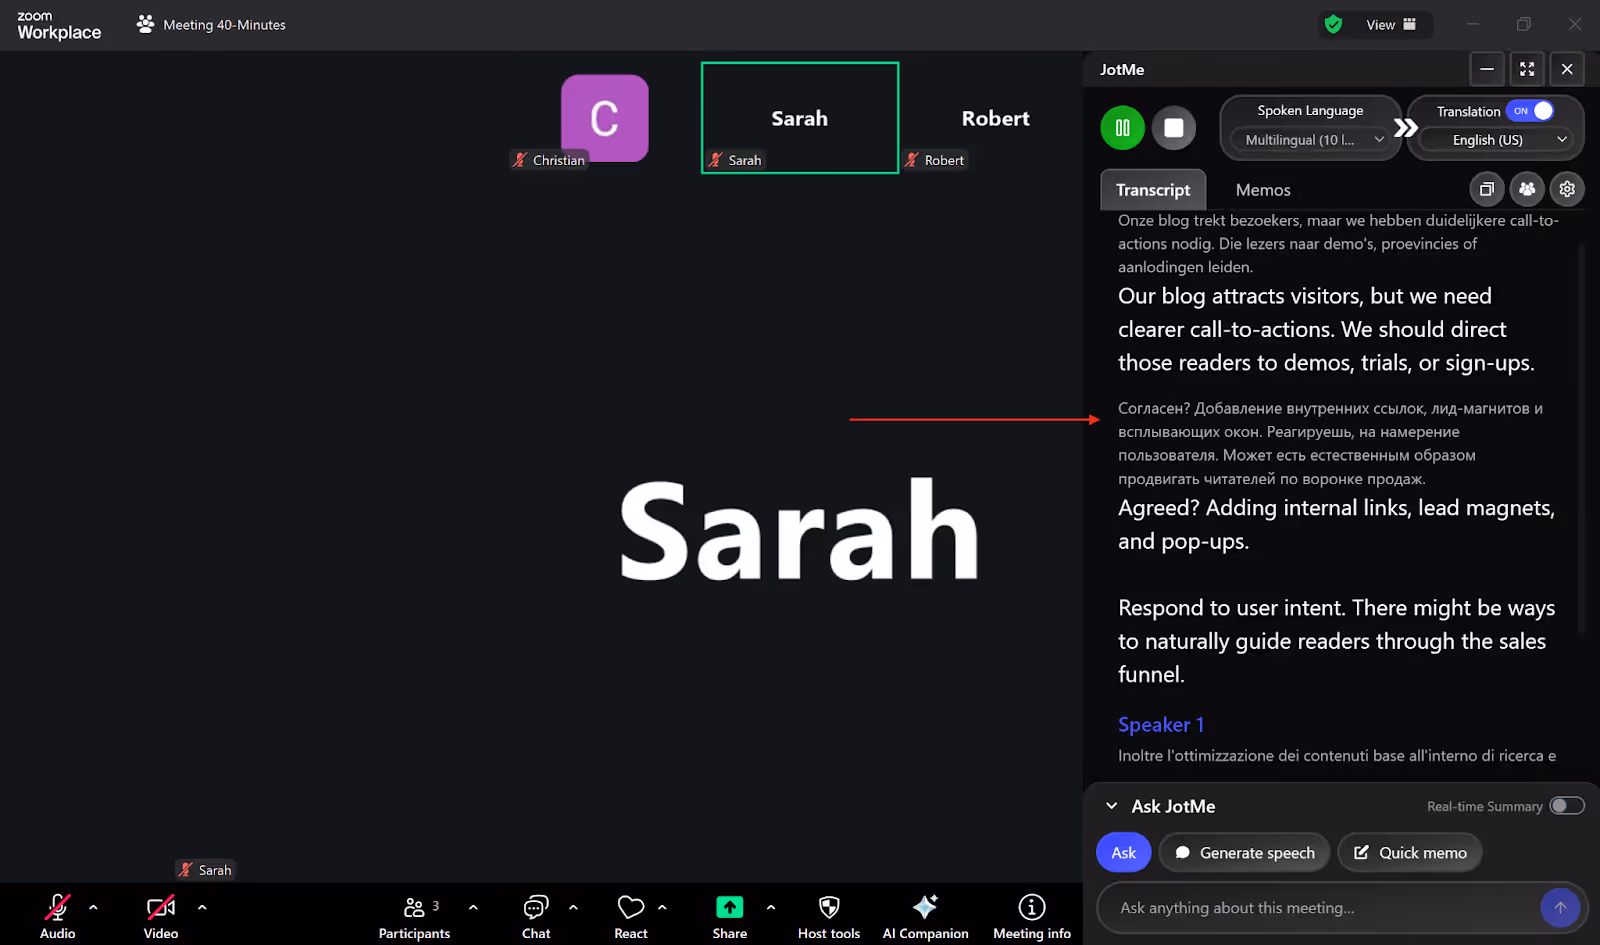1600x945 pixels.
Task: Expand the participants options arrow
Action: coord(473,908)
